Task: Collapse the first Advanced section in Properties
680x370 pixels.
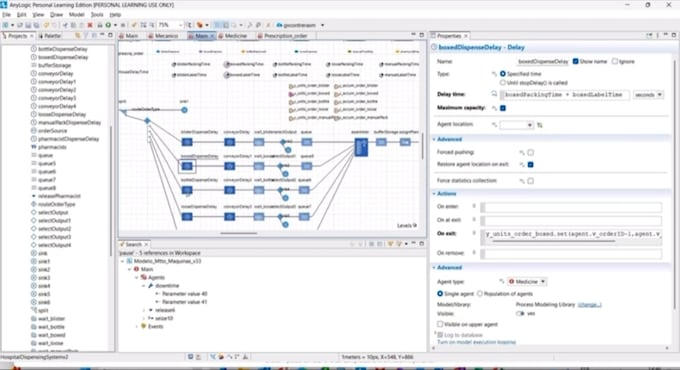Action: (x=434, y=139)
